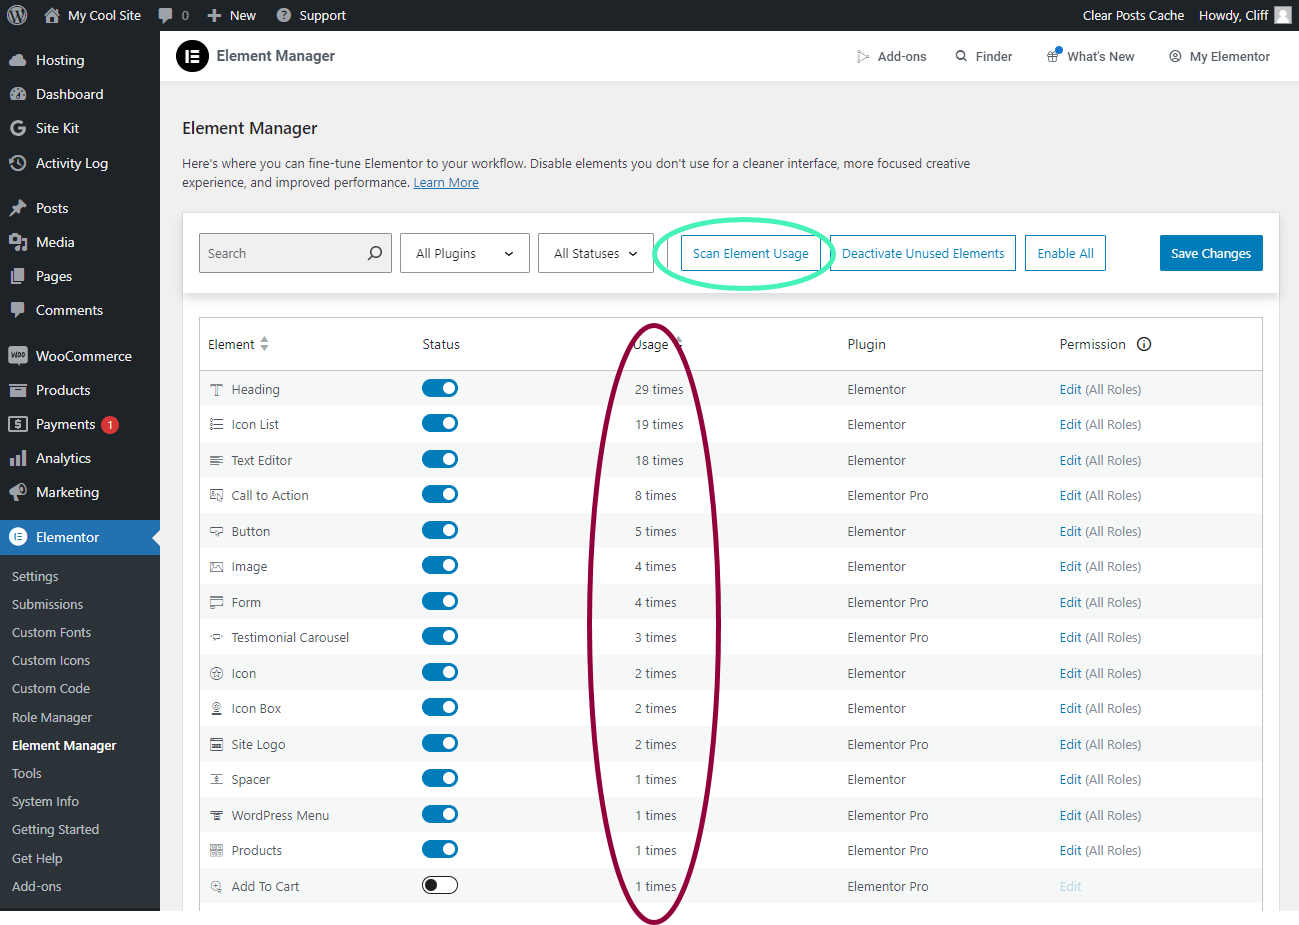Disable the Button element switch
Screen dimensions: 1299x925
[440, 530]
